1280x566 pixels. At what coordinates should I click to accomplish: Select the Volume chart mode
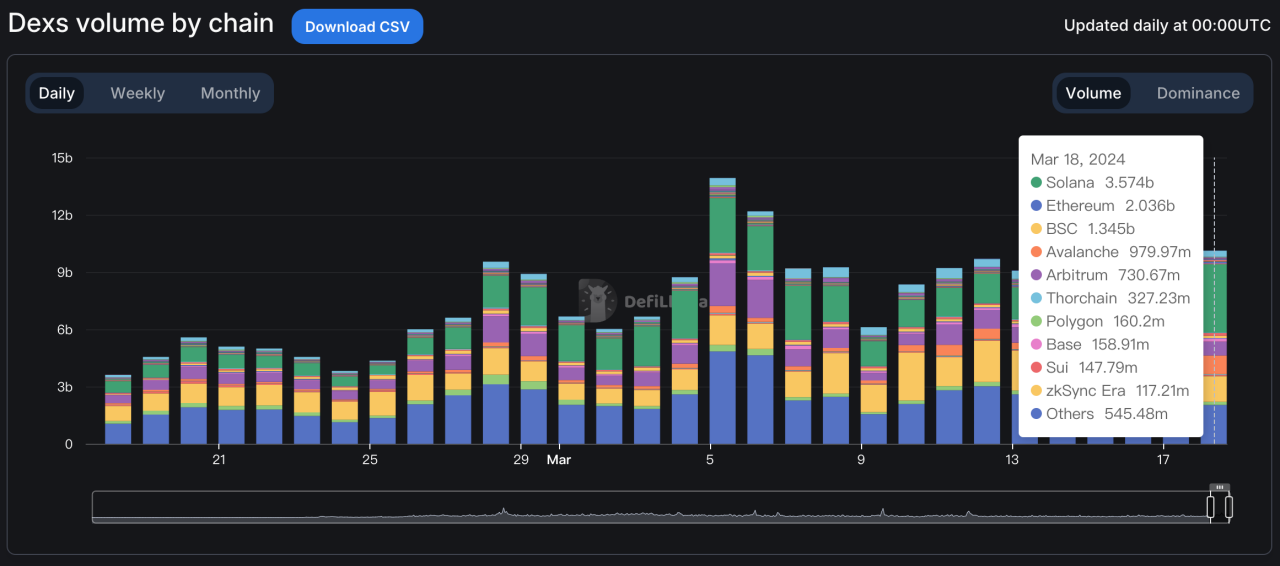[x=1093, y=93]
